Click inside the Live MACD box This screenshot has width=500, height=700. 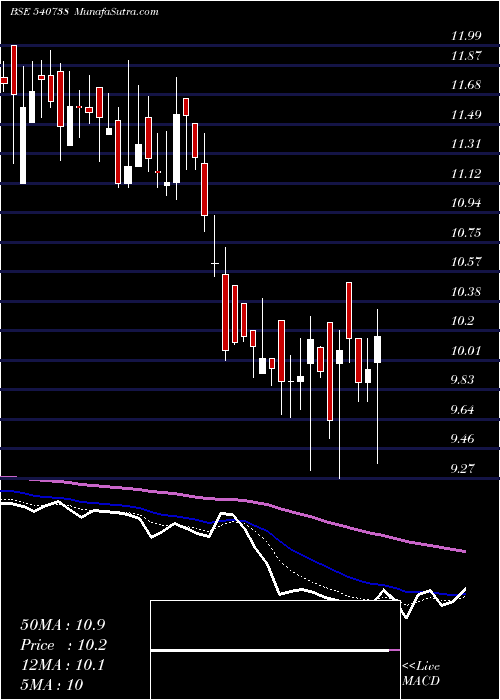(x=275, y=650)
